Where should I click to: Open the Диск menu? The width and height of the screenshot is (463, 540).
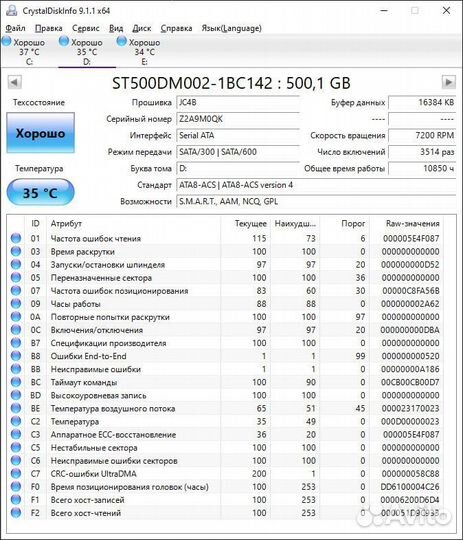coord(142,28)
